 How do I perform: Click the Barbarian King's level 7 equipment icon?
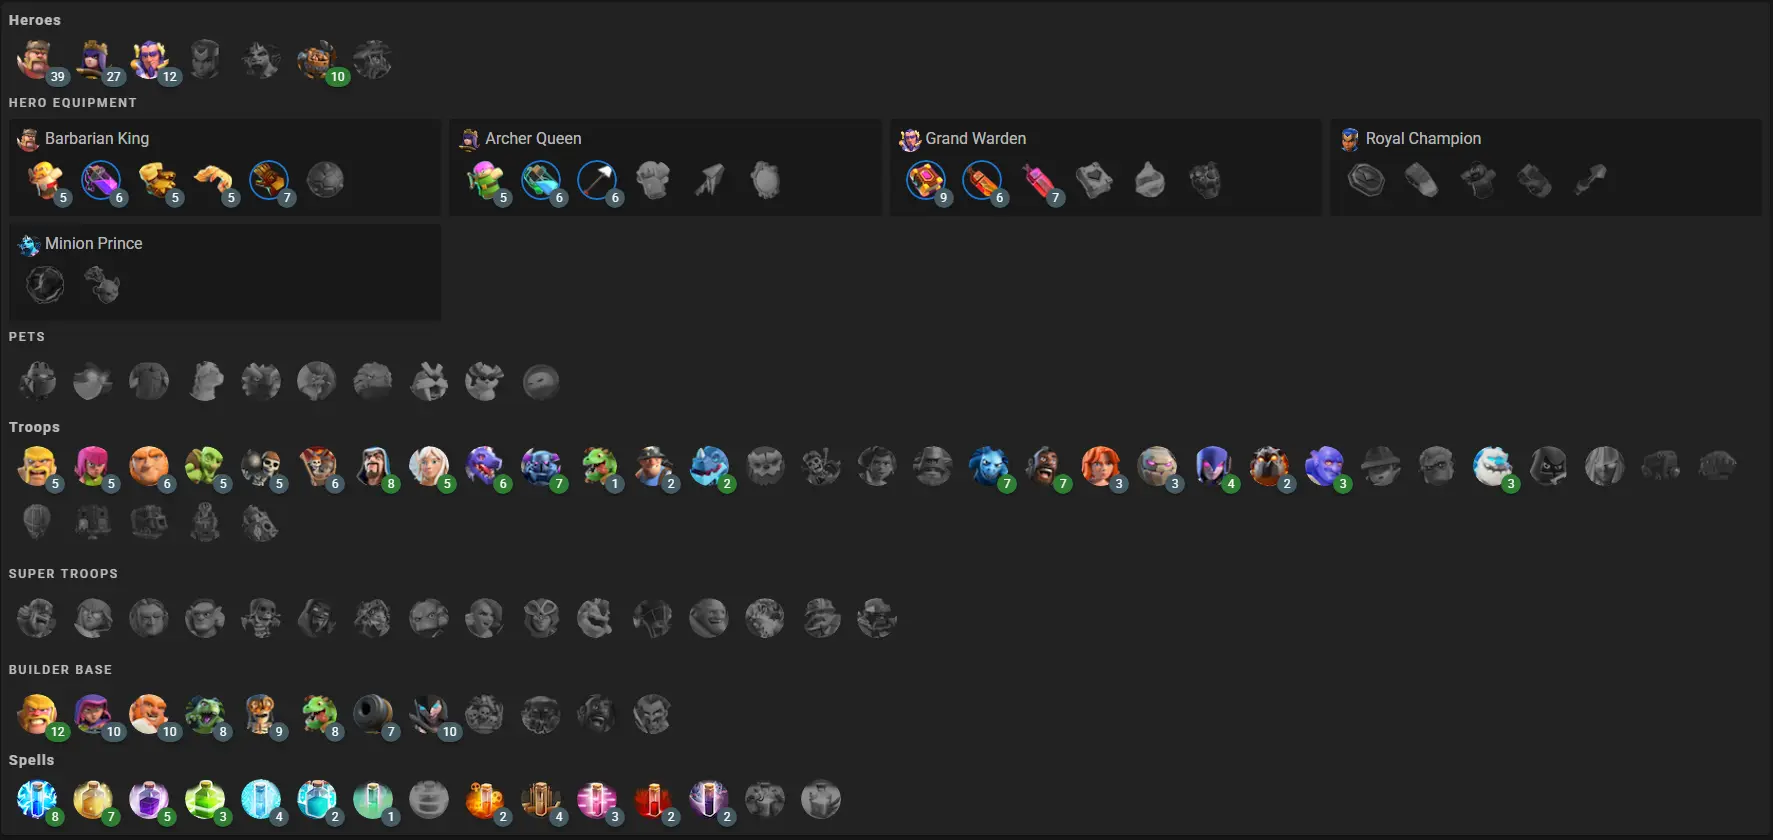tap(269, 181)
